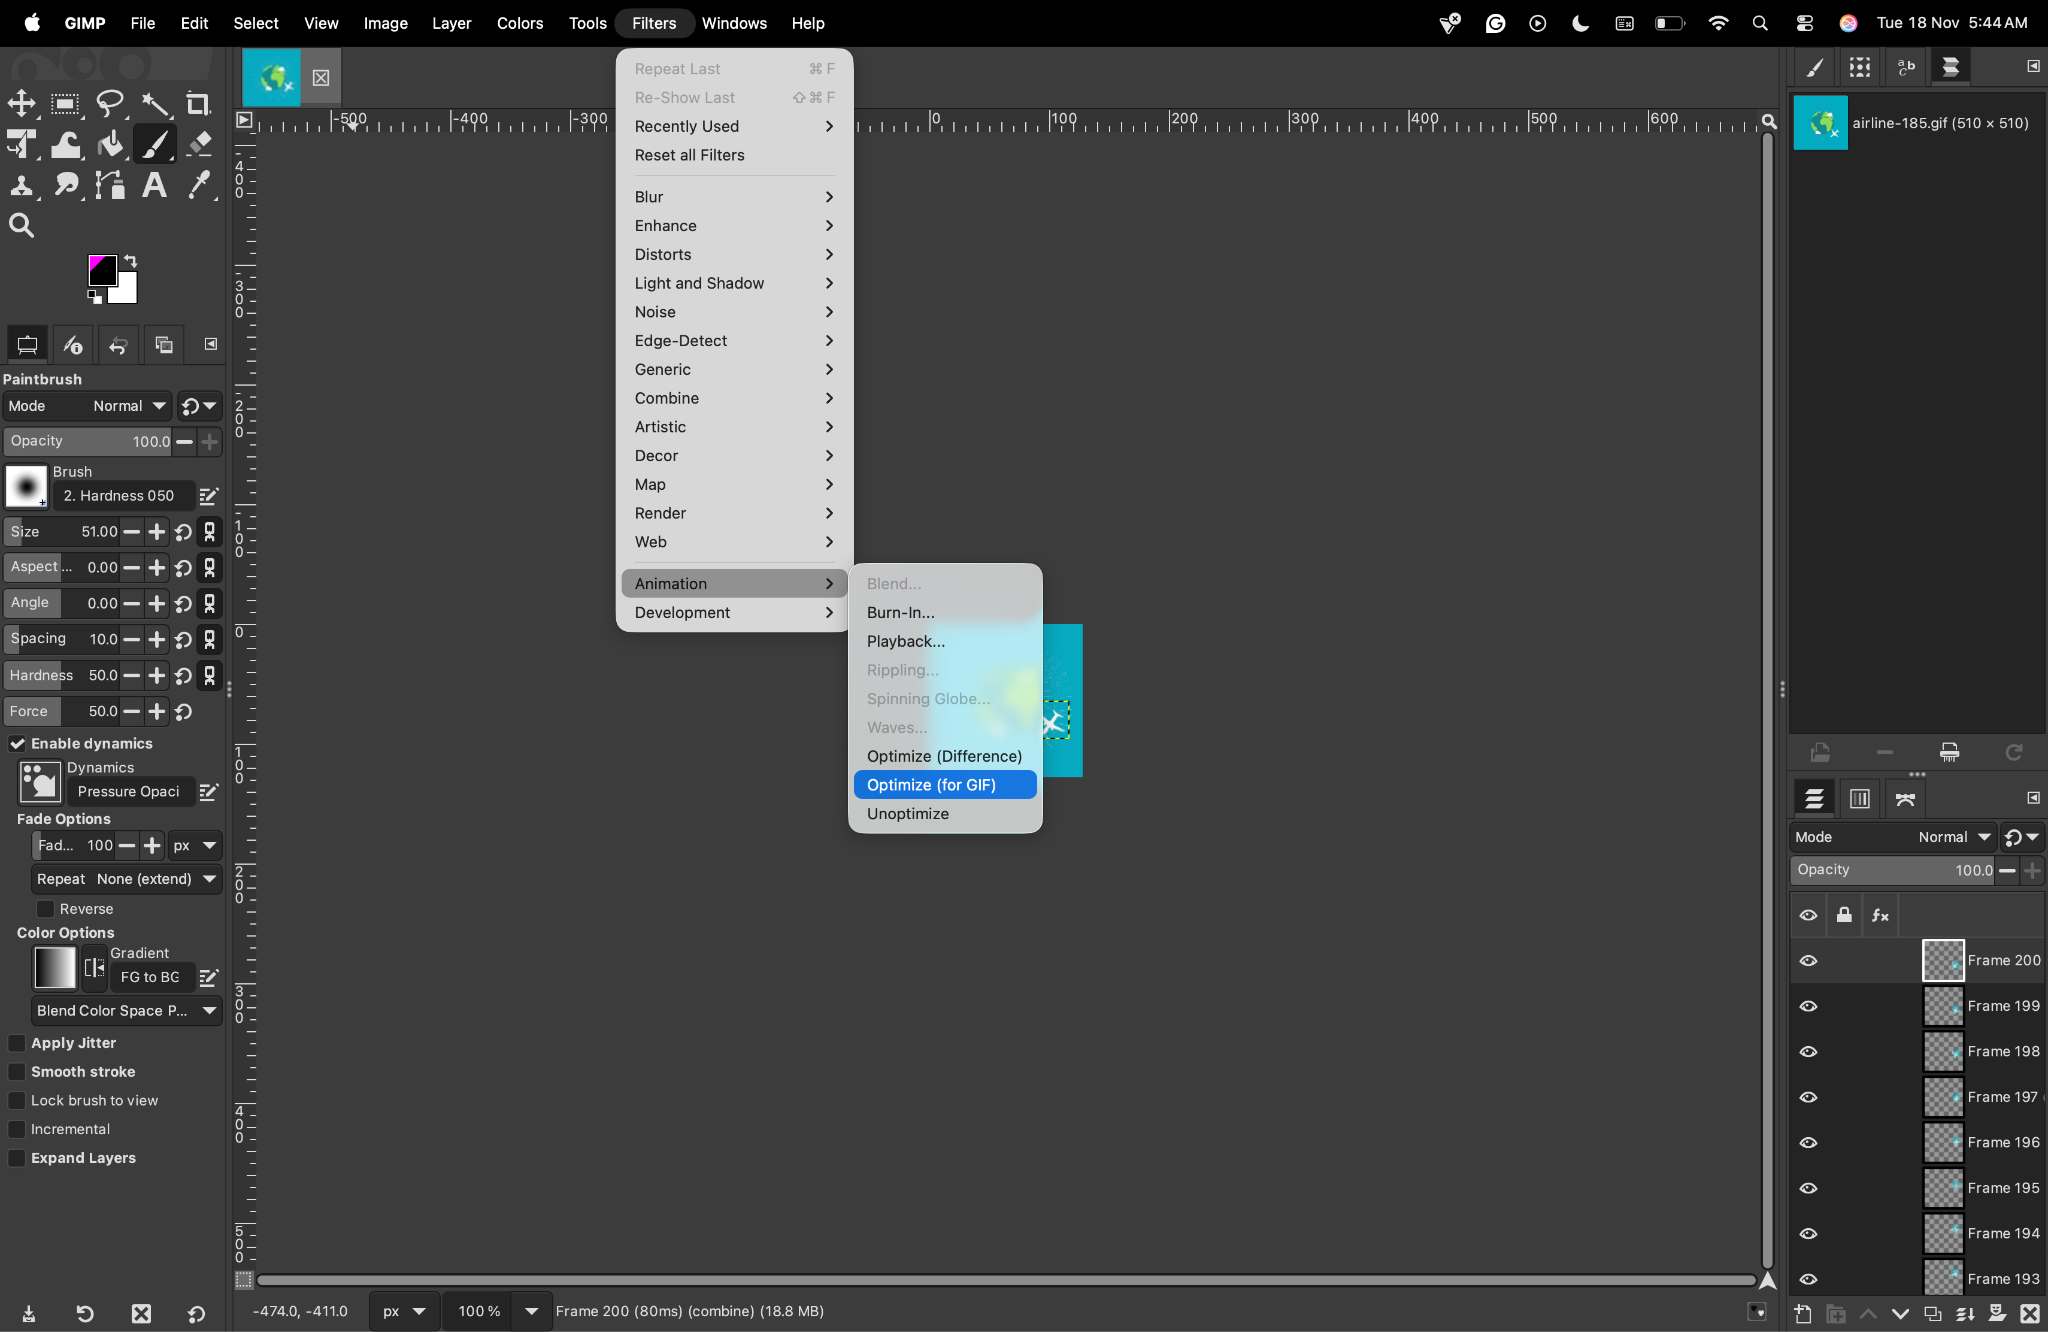Open the Windows menu

point(735,22)
